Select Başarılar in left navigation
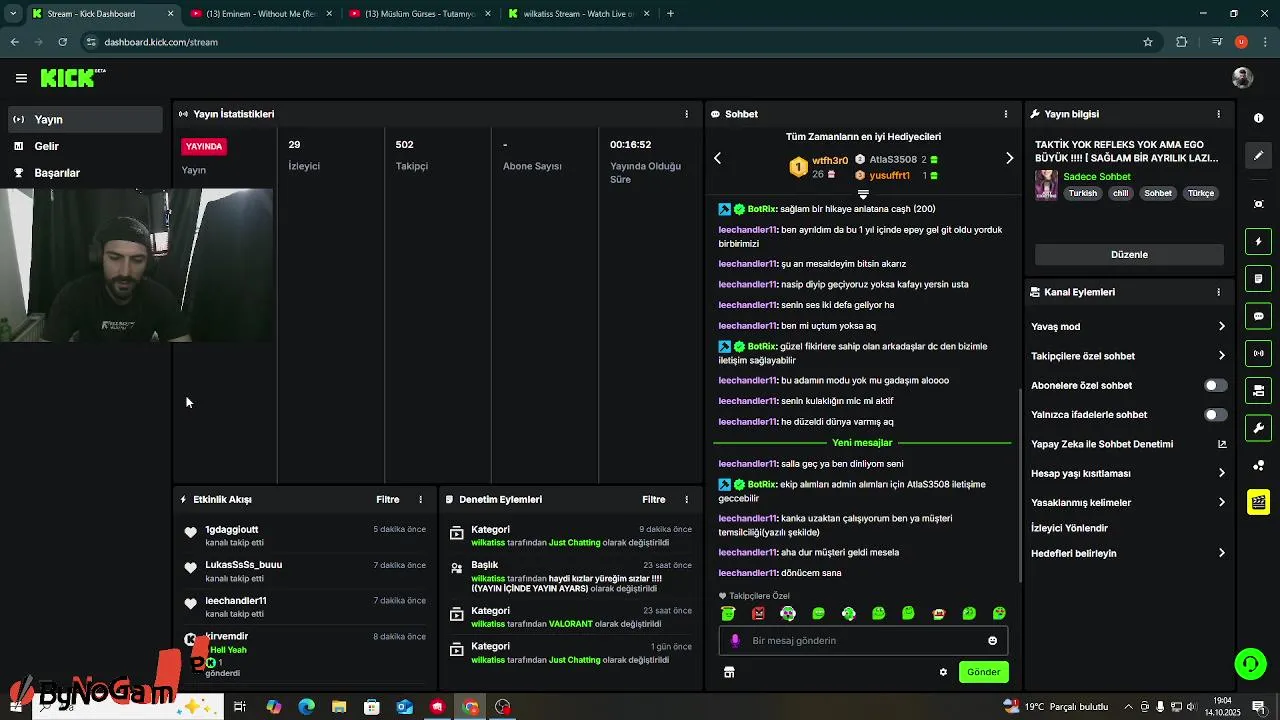Screen dimensions: 1280x720 click(84, 173)
